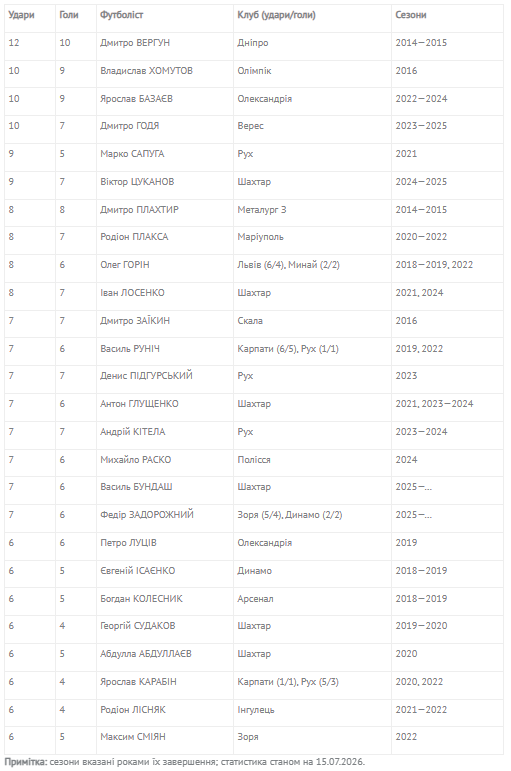Screen dimensions: 511x771
Task: Select Денис ПІДГУРСЬКИЙ in the table
Action: (147, 376)
